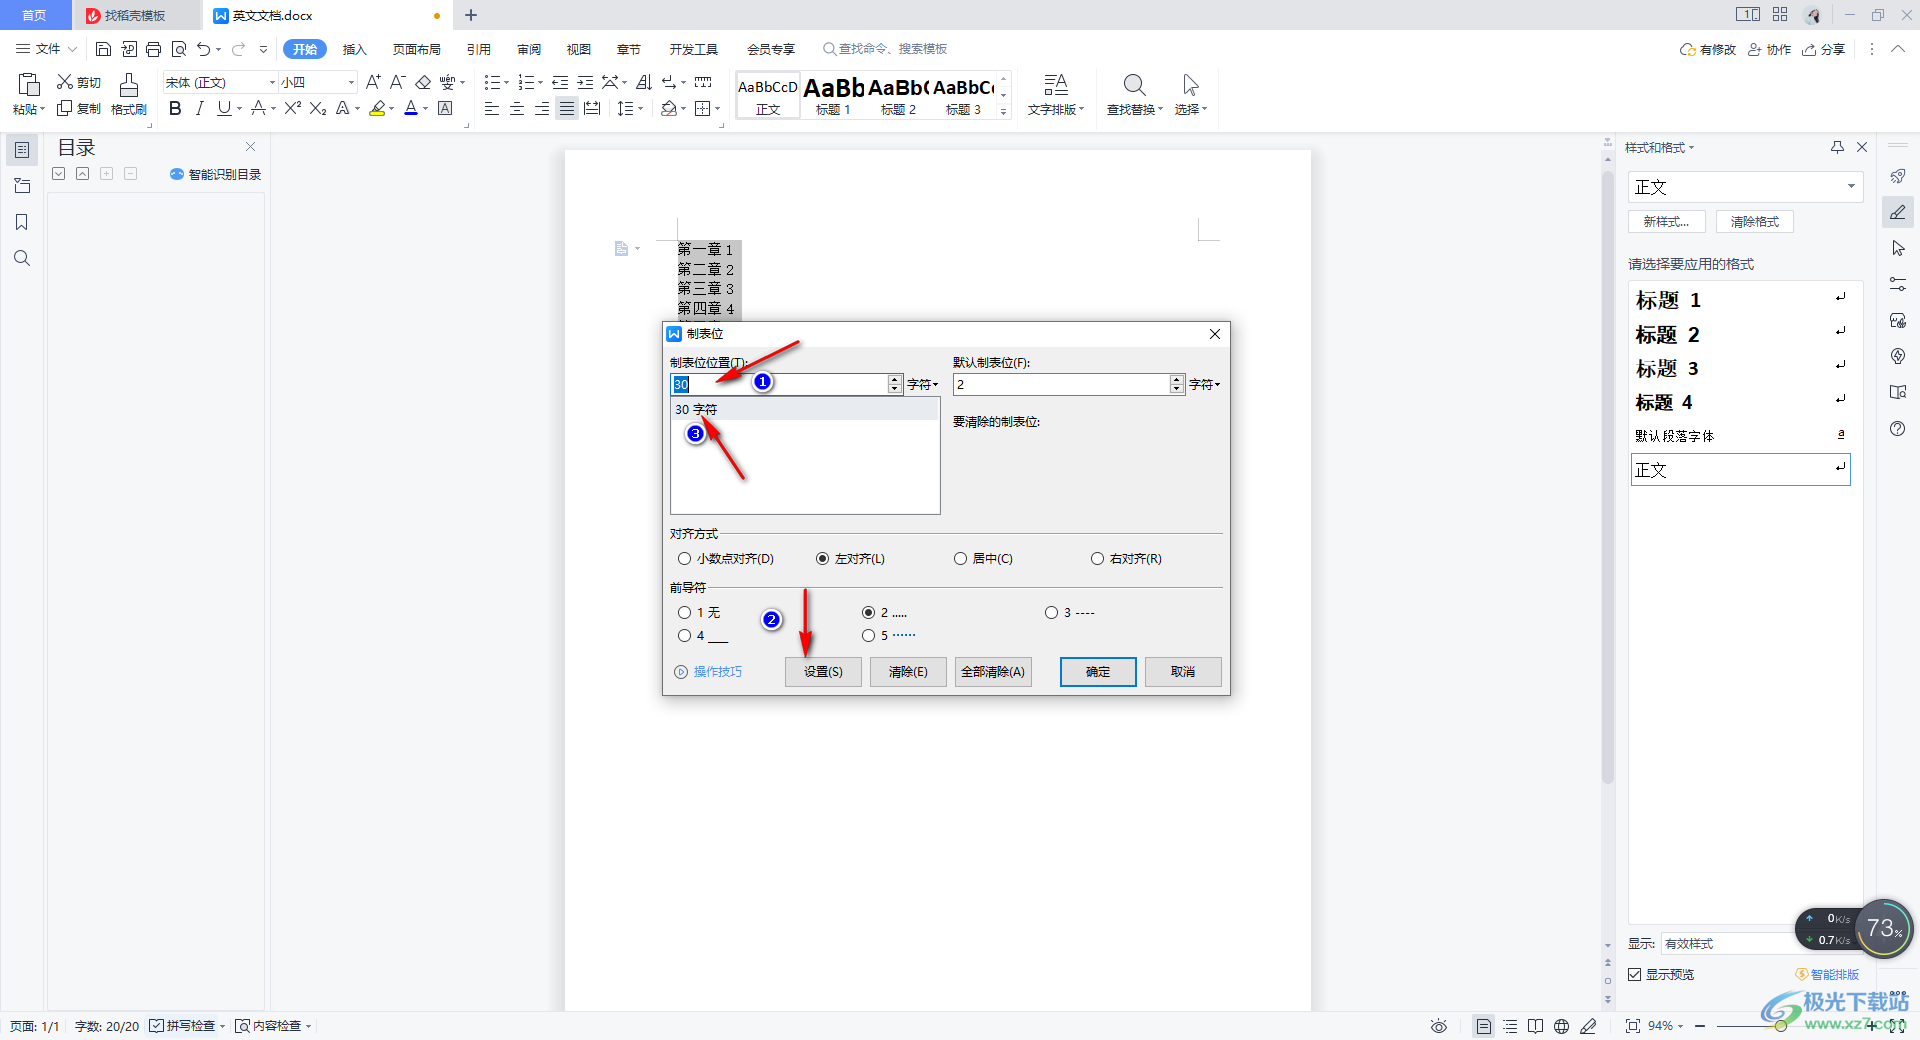Click the Print icon in quick toolbar
This screenshot has width=1920, height=1040.
pos(153,49)
